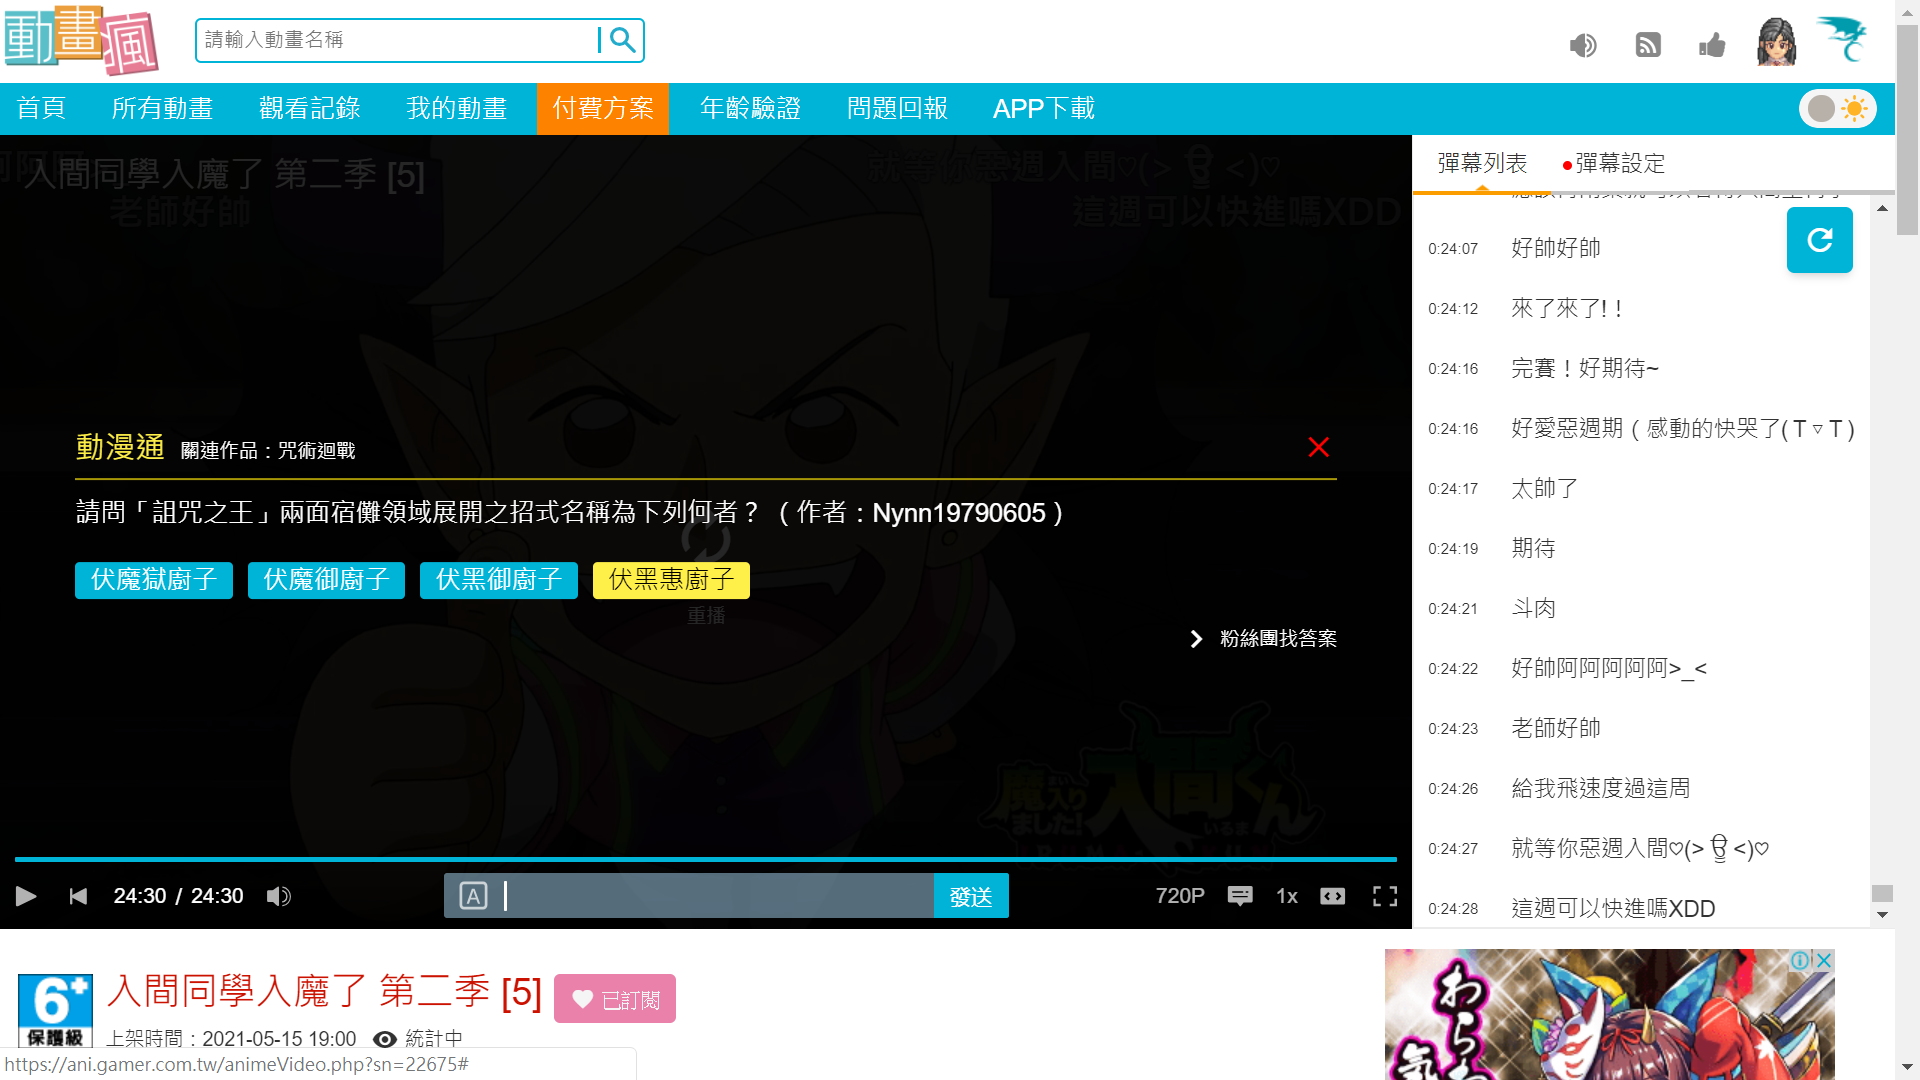The image size is (1920, 1080).
Task: Click the 動畫瘋 site logo
Action: 82,40
